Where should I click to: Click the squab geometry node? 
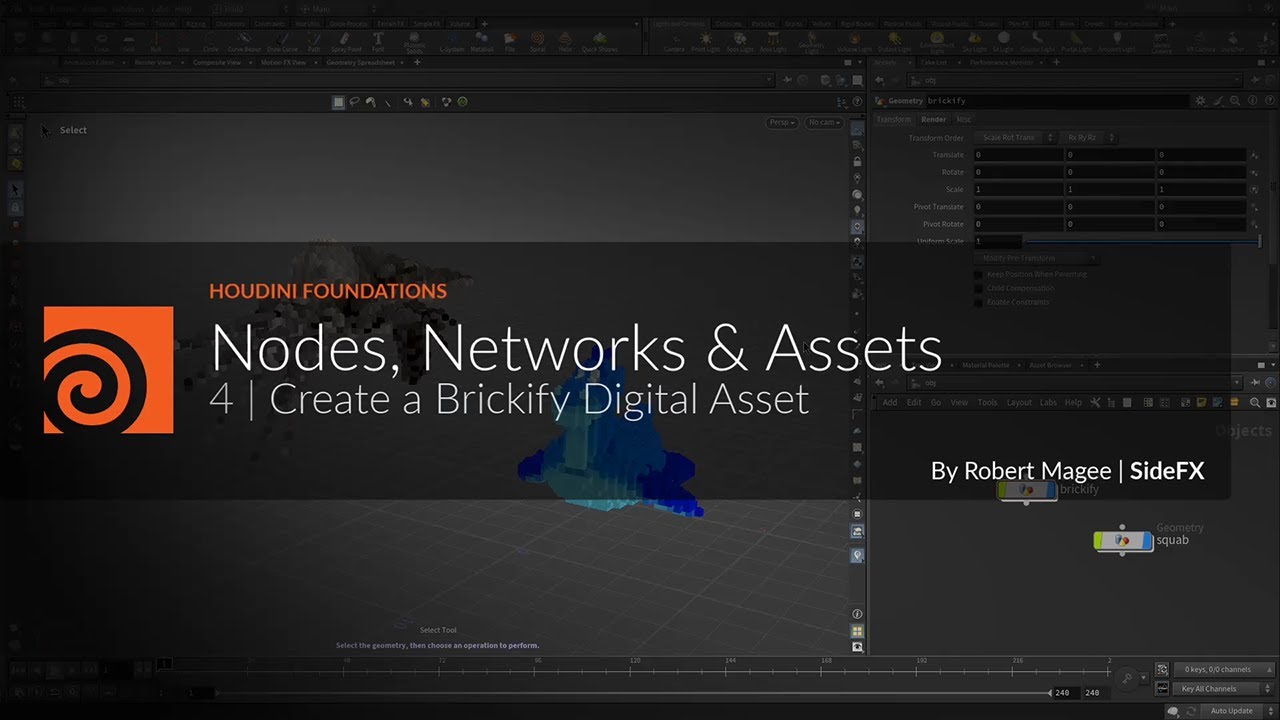(1123, 540)
